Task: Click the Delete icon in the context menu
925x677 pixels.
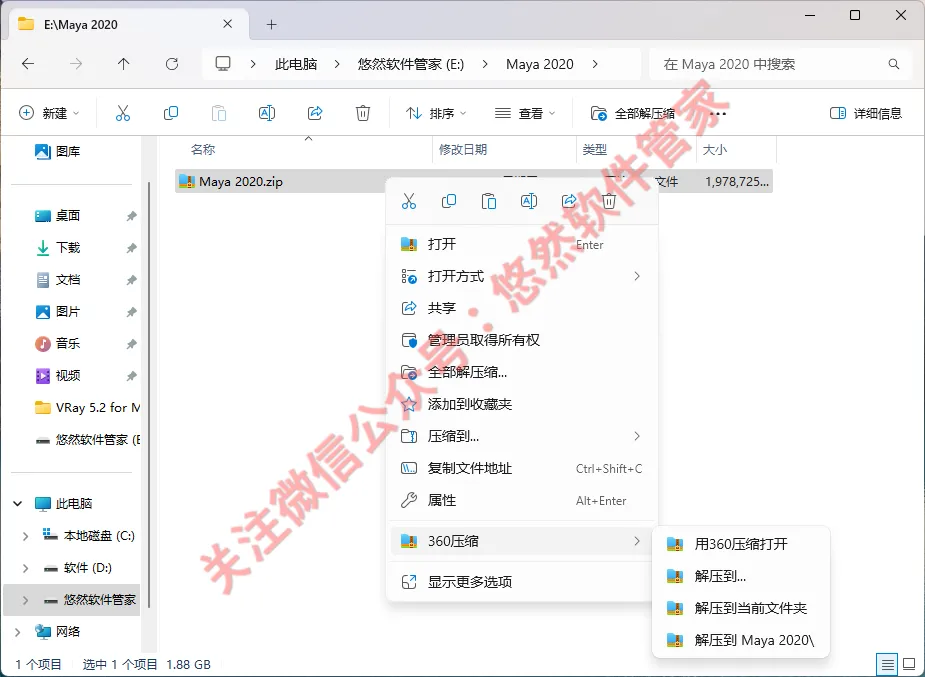Action: tap(609, 202)
